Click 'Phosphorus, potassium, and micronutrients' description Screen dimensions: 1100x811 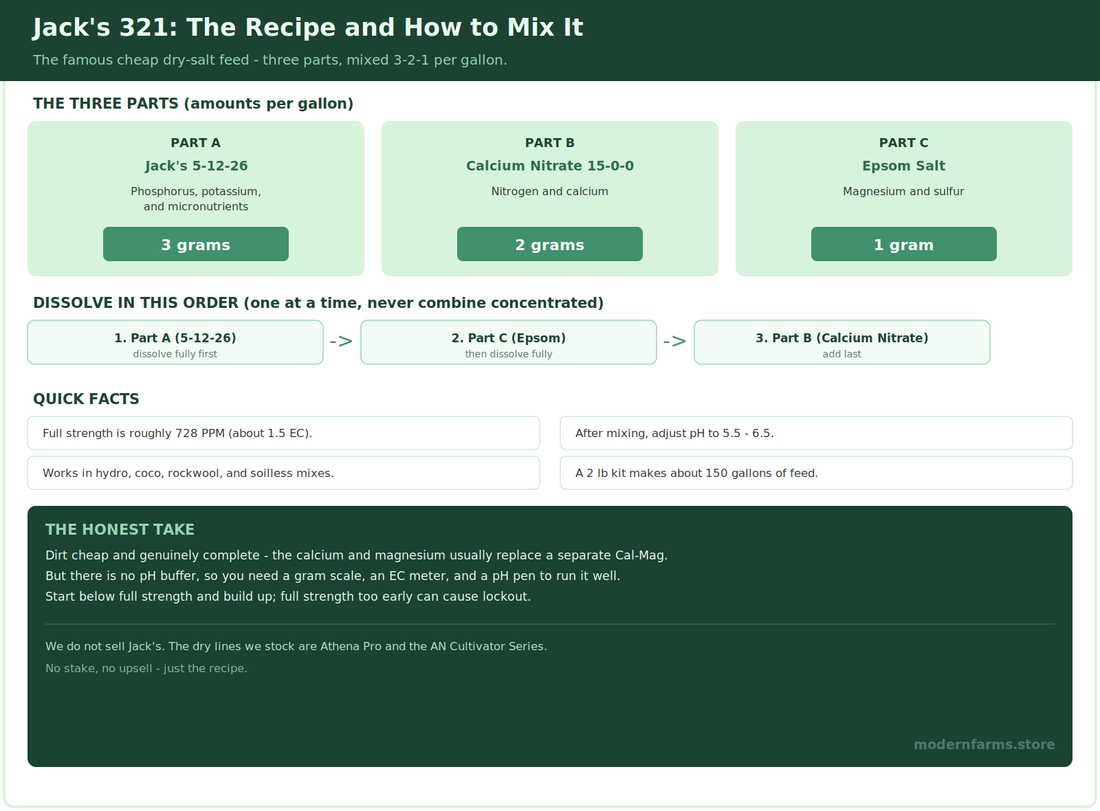coord(196,199)
